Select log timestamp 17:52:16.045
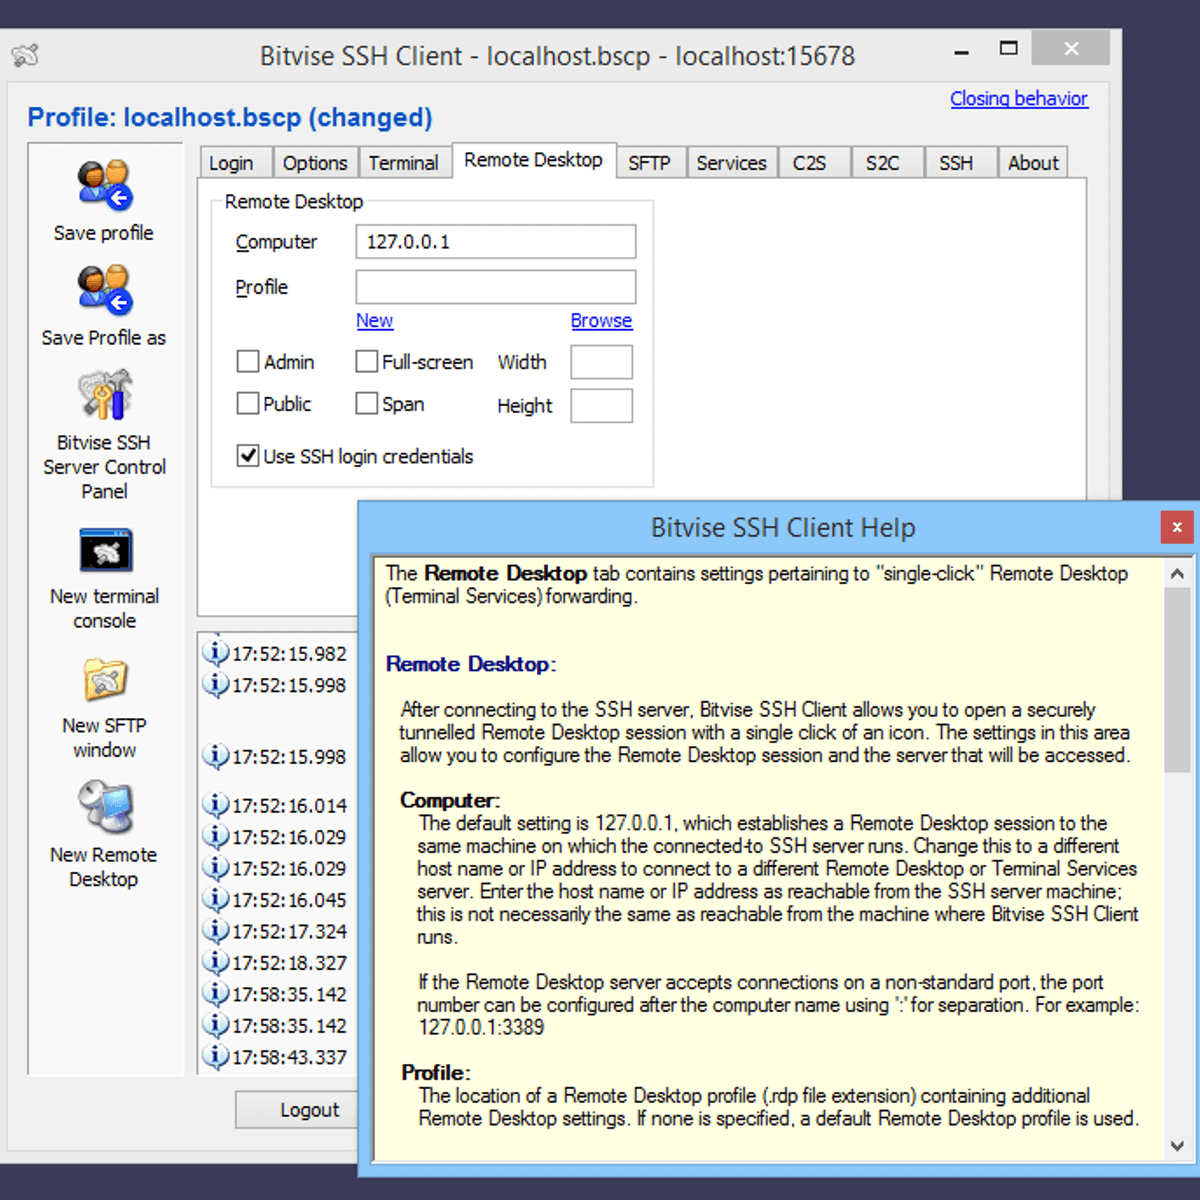 click(x=289, y=900)
